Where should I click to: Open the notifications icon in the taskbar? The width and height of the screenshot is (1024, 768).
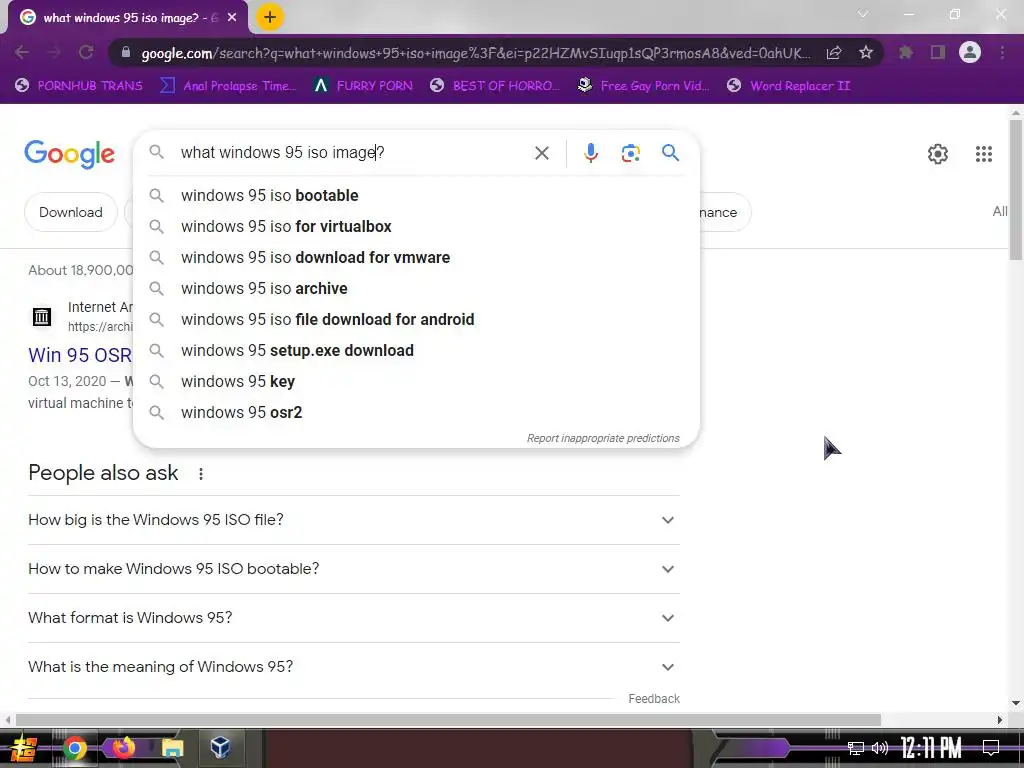coord(991,748)
